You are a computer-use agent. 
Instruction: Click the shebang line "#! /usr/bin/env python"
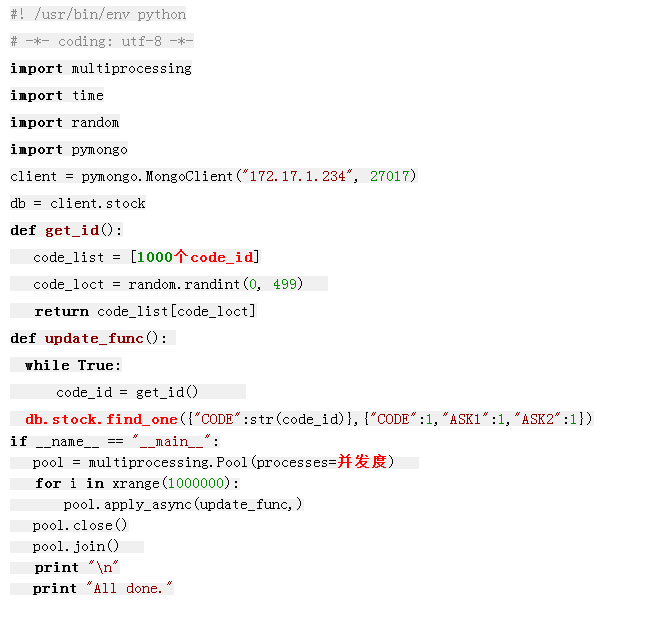click(x=98, y=14)
